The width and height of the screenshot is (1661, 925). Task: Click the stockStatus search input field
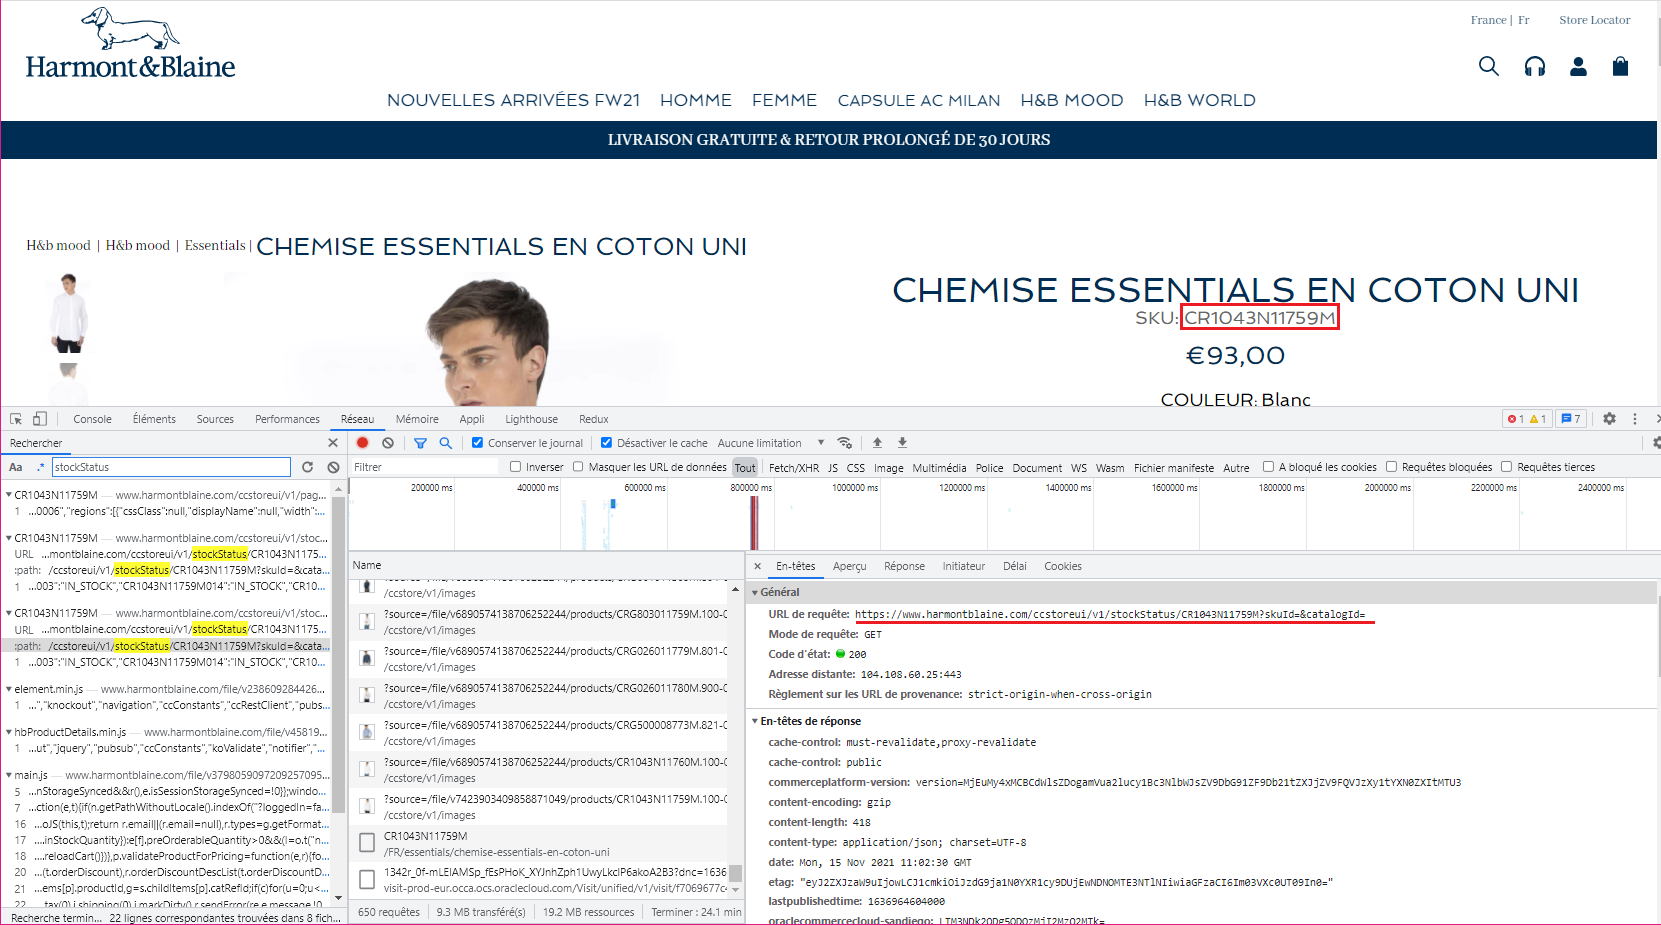[171, 467]
